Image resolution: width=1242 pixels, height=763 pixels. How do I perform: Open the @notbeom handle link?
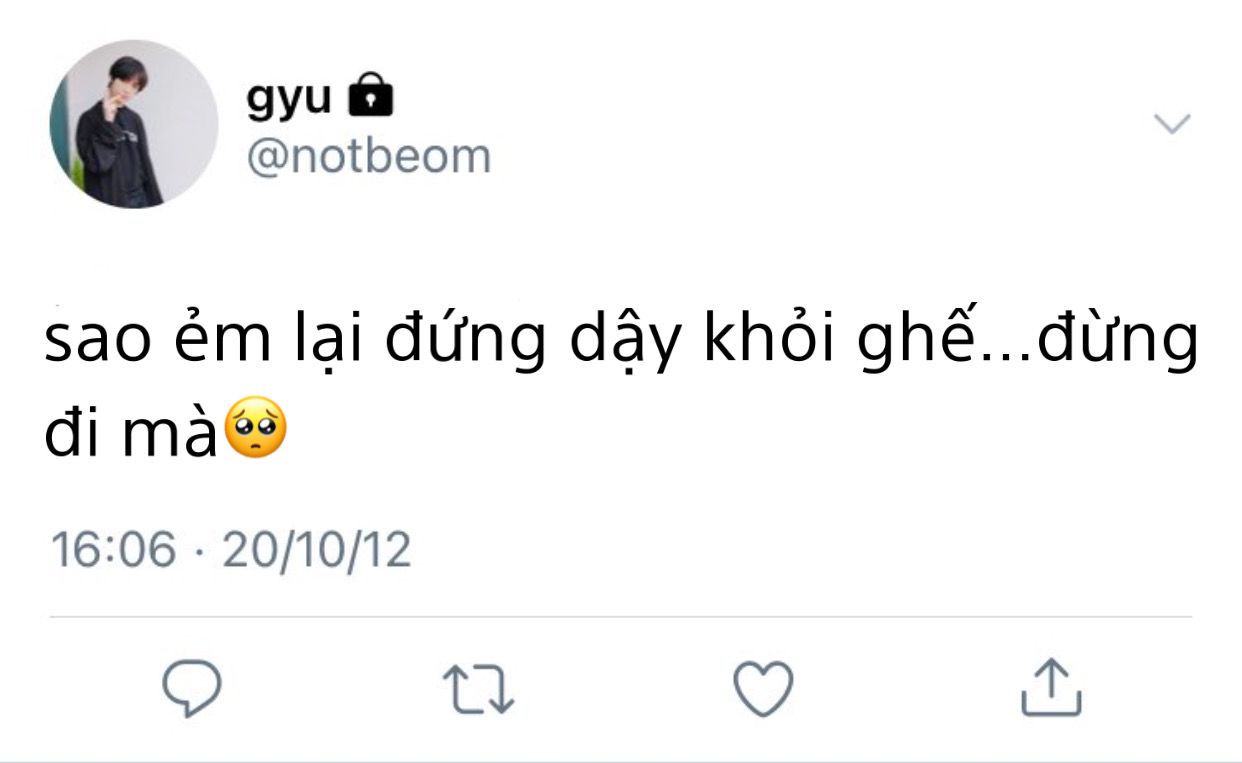368,157
